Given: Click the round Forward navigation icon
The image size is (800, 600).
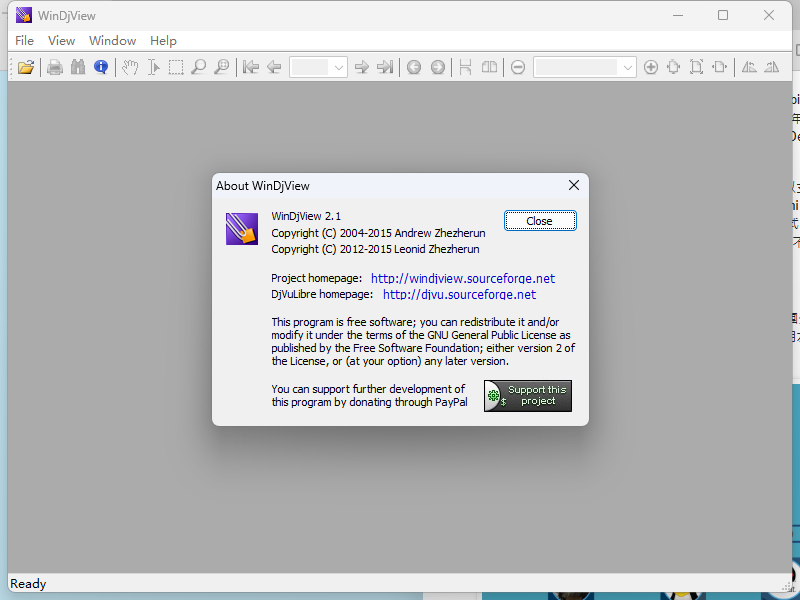Looking at the screenshot, I should coord(437,67).
